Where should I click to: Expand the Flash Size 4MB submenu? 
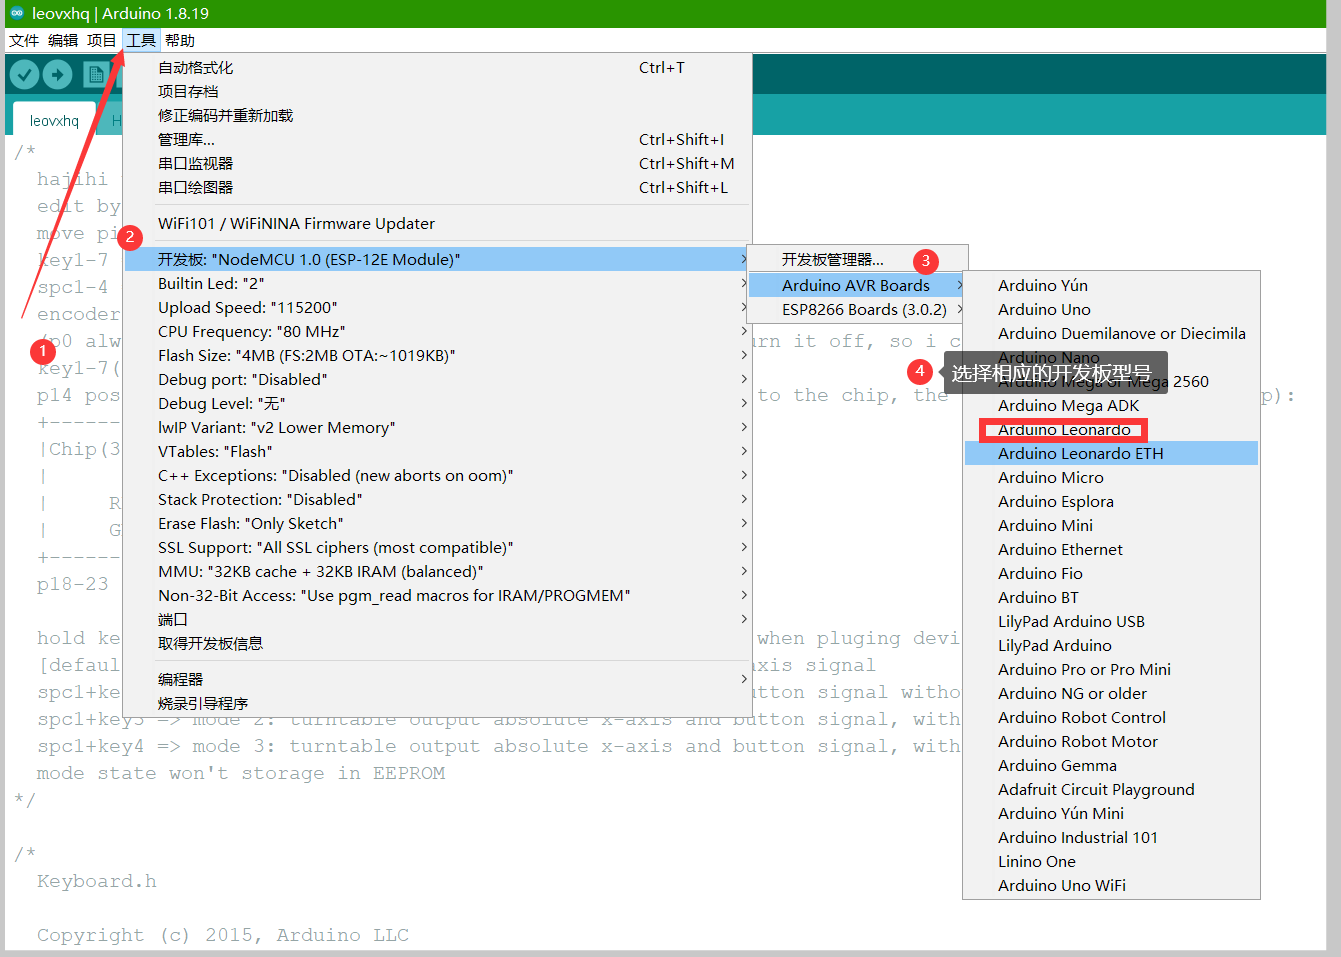[438, 356]
